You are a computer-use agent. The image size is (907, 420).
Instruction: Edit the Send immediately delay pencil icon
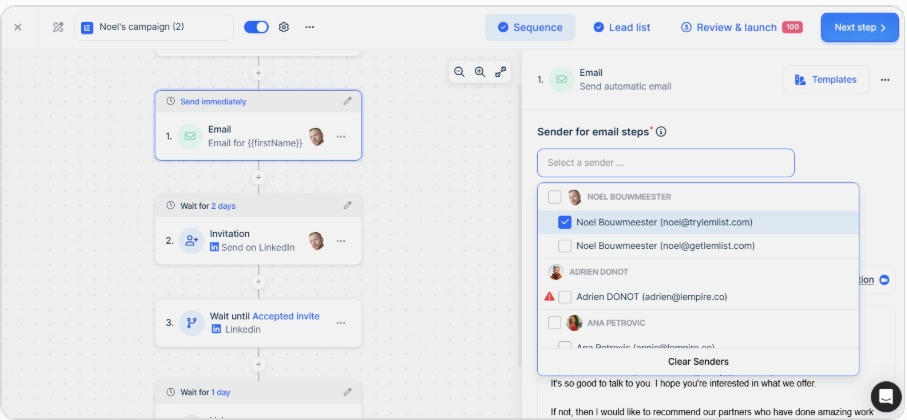(347, 101)
